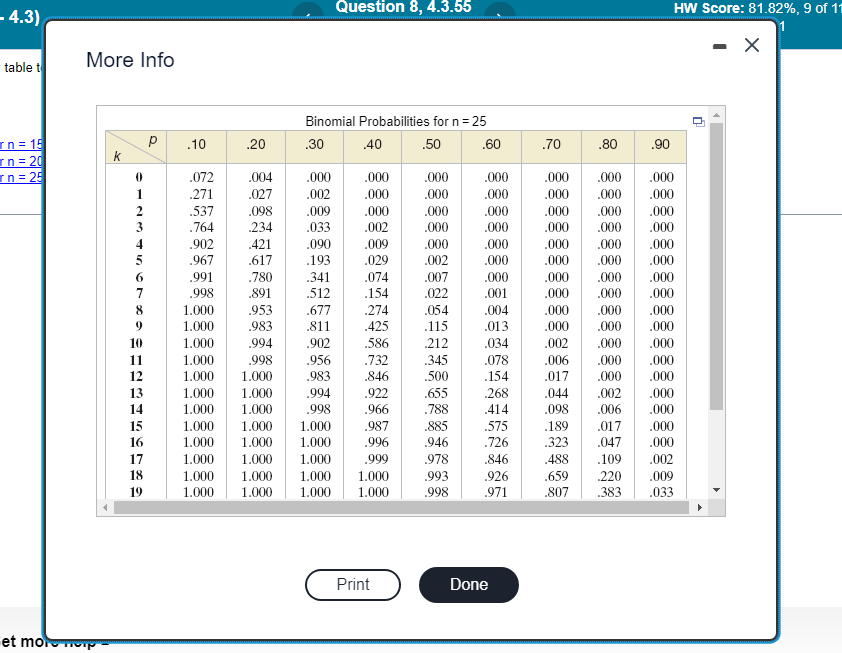Close the More Info dialog
842x653 pixels.
(x=751, y=44)
